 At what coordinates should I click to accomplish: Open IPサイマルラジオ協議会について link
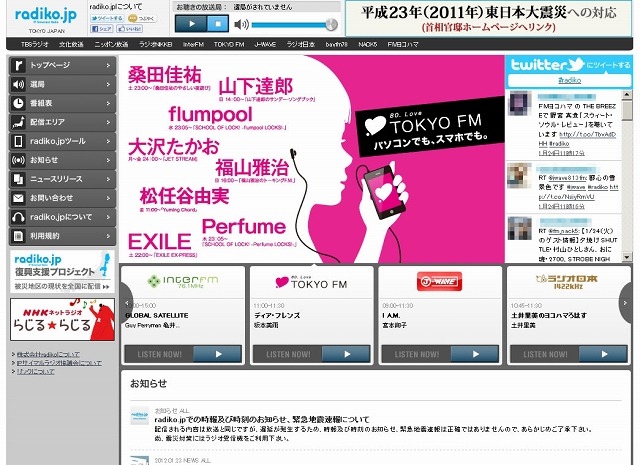(x=59, y=363)
